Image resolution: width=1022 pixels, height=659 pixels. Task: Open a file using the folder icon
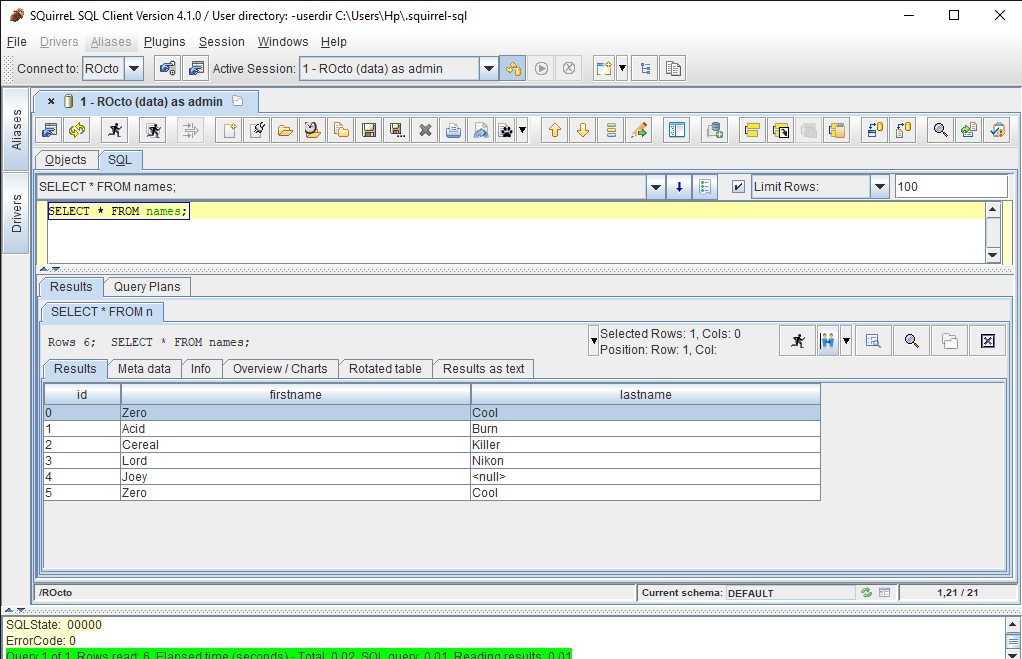pyautogui.click(x=285, y=130)
